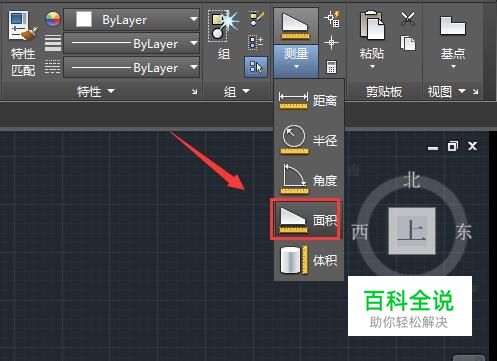Click 东 (East) on ViewCube compass
497x361 pixels.
coord(464,232)
